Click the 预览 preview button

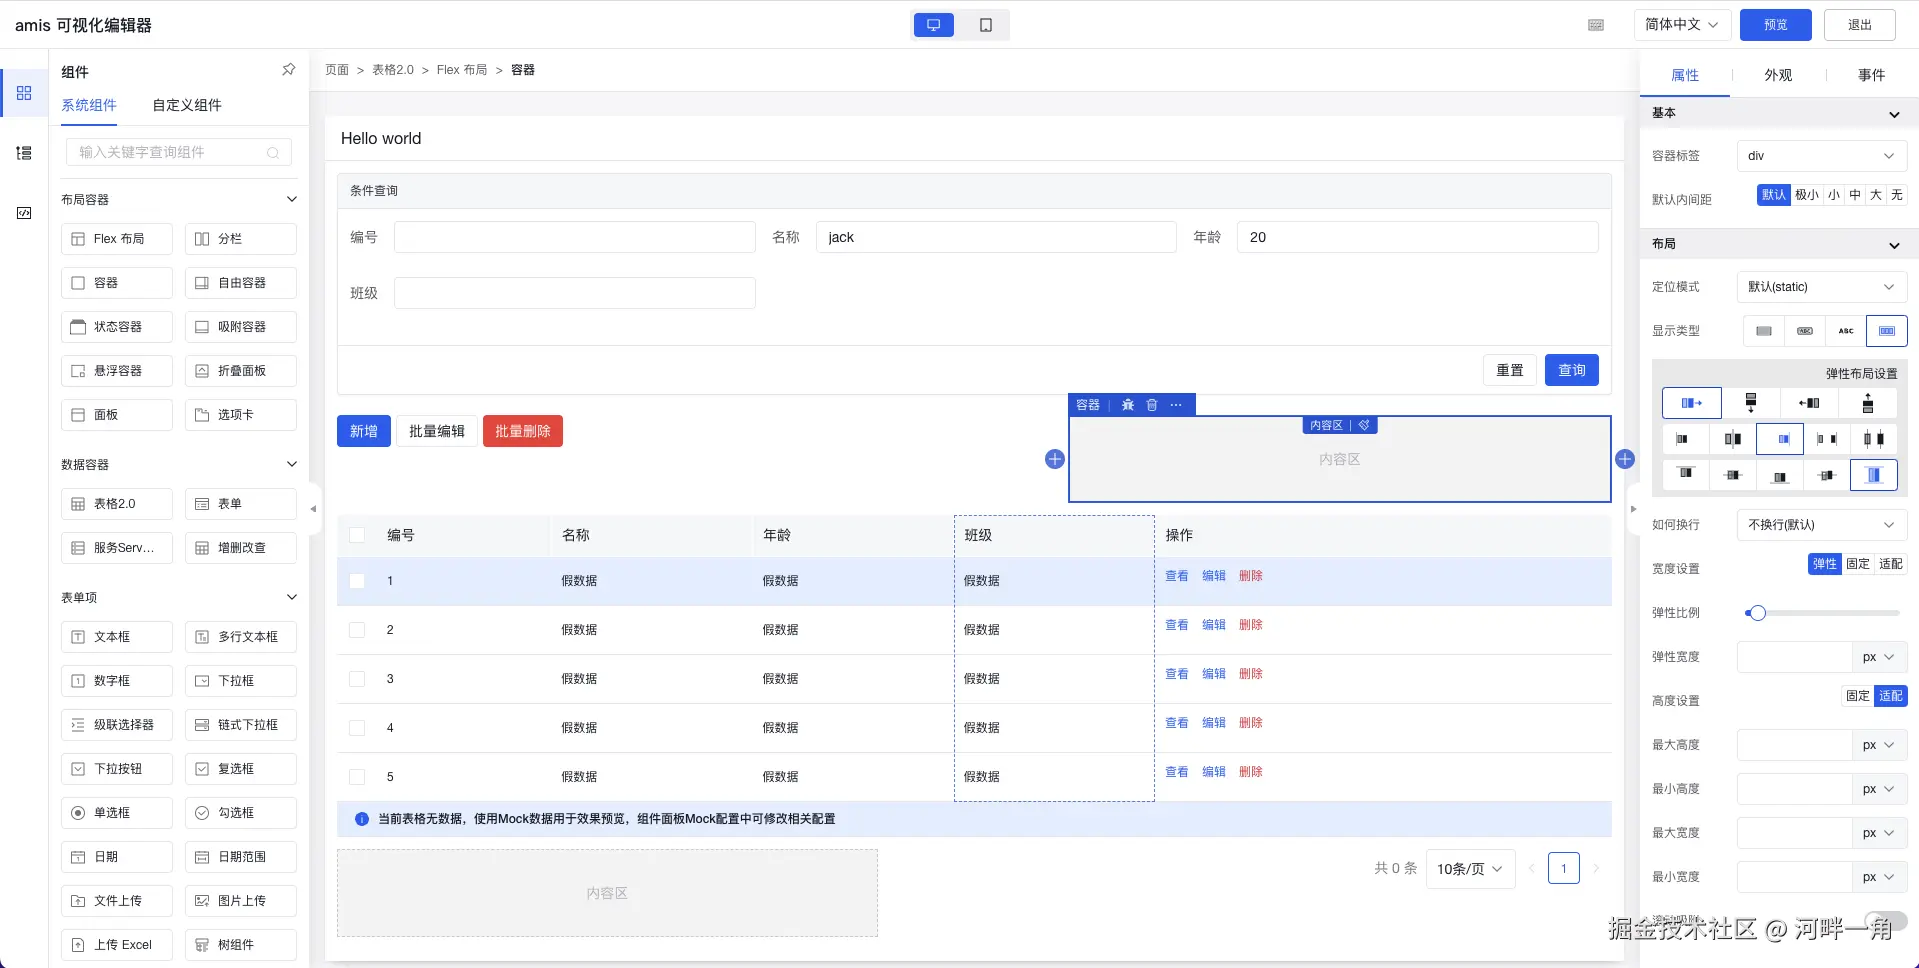coord(1776,25)
